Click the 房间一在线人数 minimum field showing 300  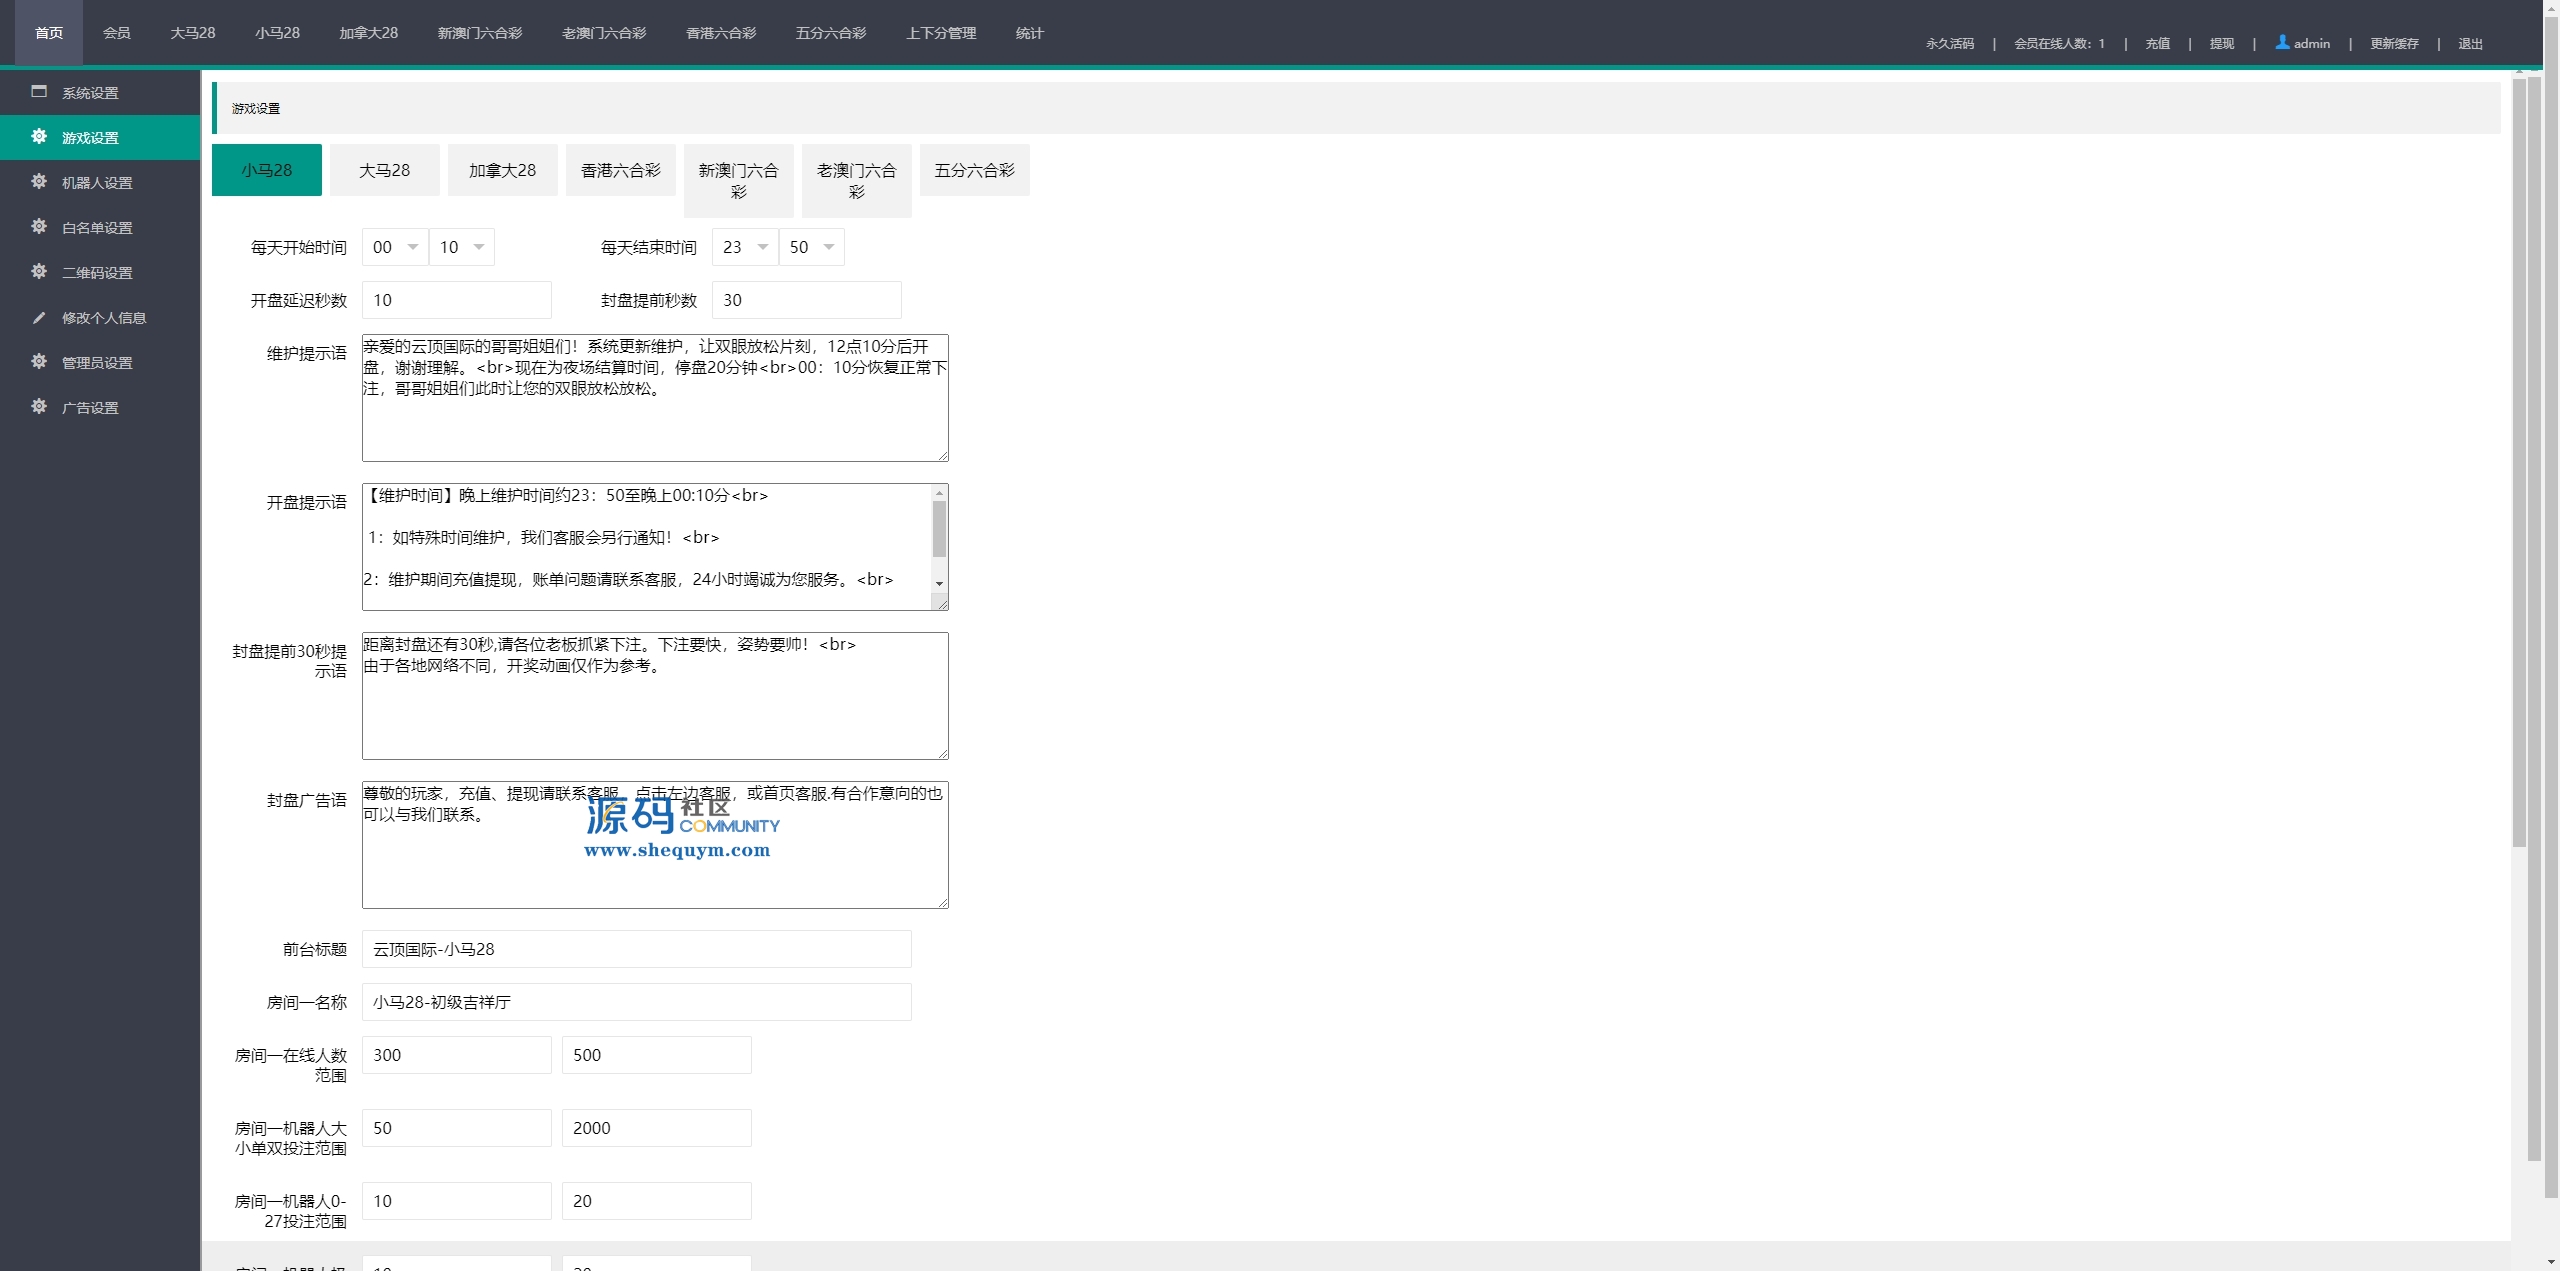(457, 1055)
